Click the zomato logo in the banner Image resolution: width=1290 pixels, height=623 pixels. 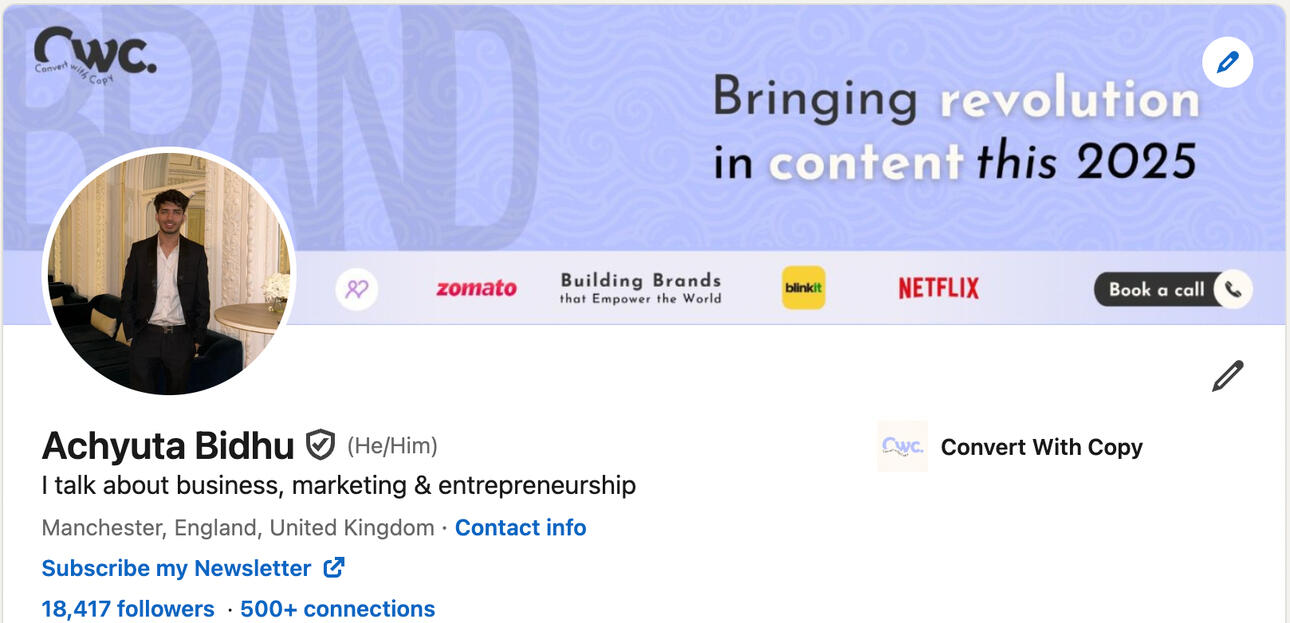point(476,289)
